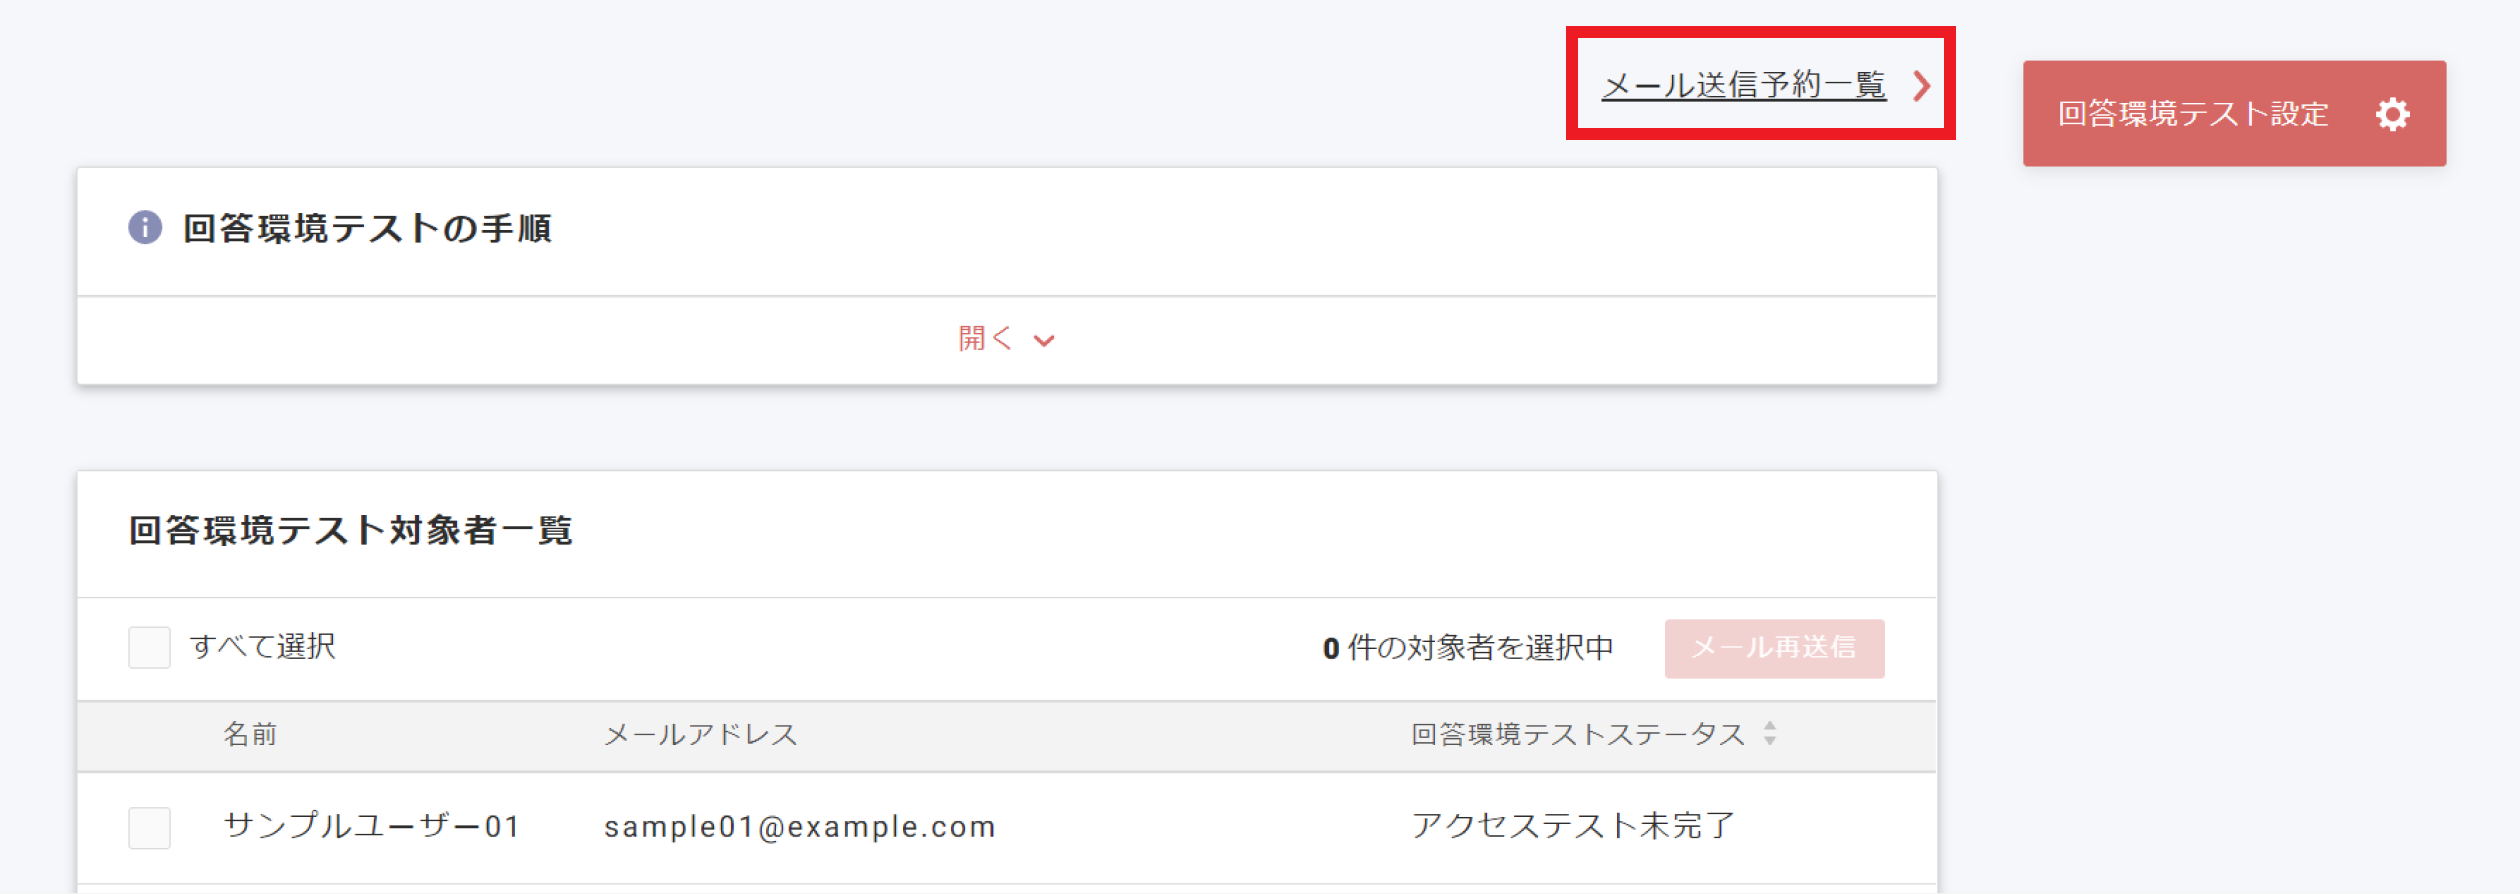This screenshot has height=894, width=2520.
Task: Click the アクセステスト未完了 status cell
Action: click(1573, 826)
